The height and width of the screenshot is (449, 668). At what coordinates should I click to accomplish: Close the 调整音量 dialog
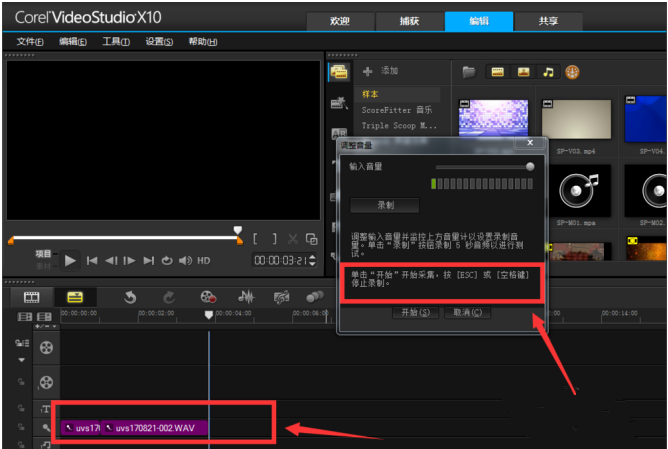(x=530, y=143)
